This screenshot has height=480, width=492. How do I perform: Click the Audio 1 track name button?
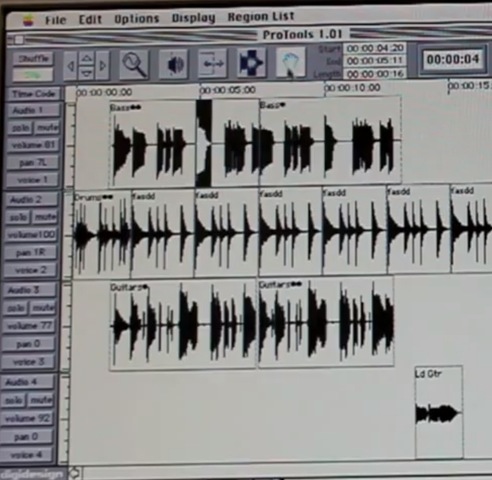pos(33,110)
